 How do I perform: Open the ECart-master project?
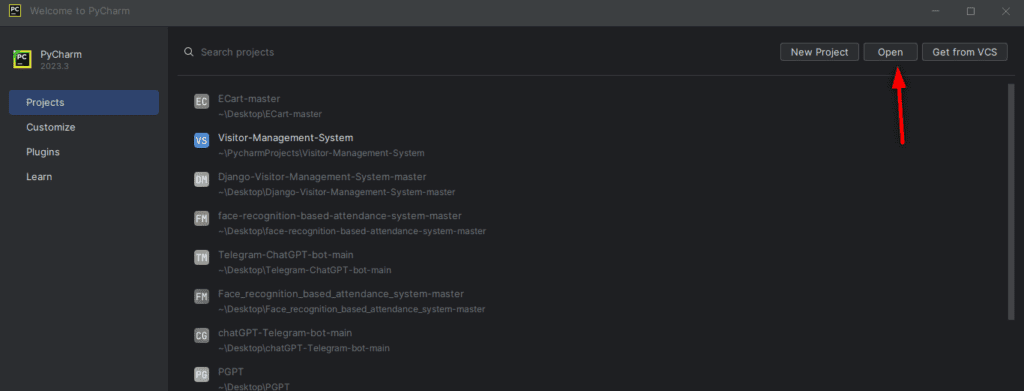point(249,99)
